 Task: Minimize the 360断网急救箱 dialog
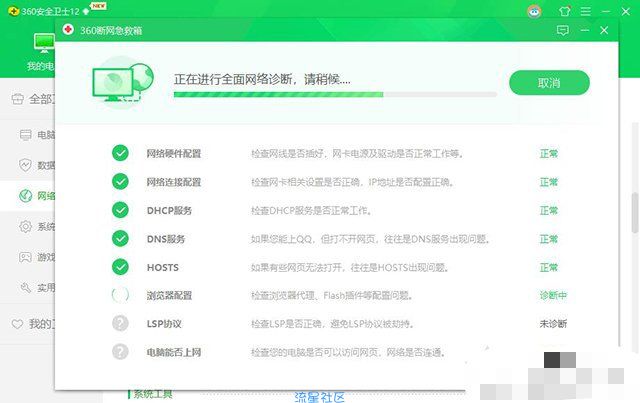585,30
